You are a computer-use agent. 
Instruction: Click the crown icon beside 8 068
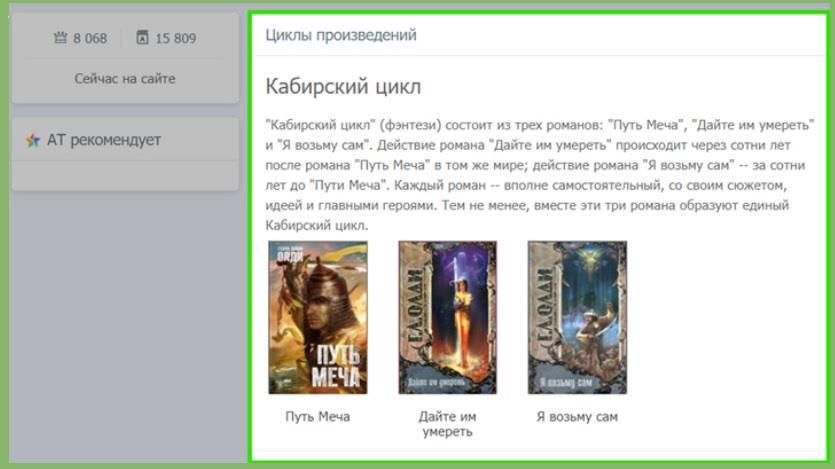[60, 37]
